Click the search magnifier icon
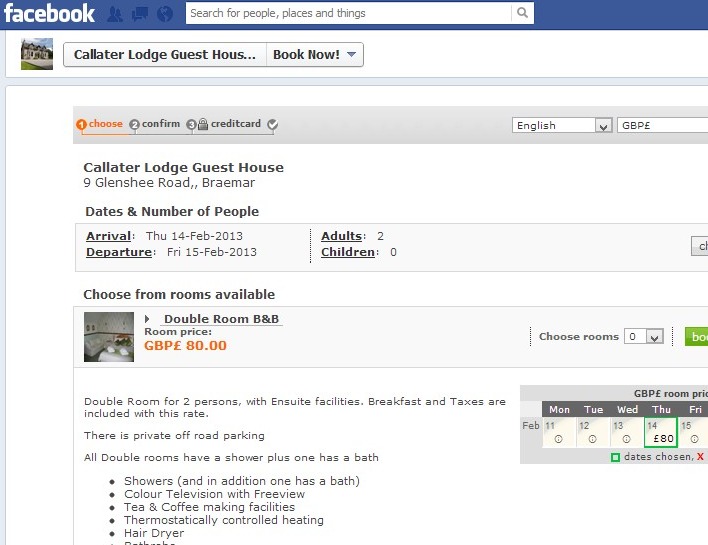Screen dimensions: 708x545 522,13
